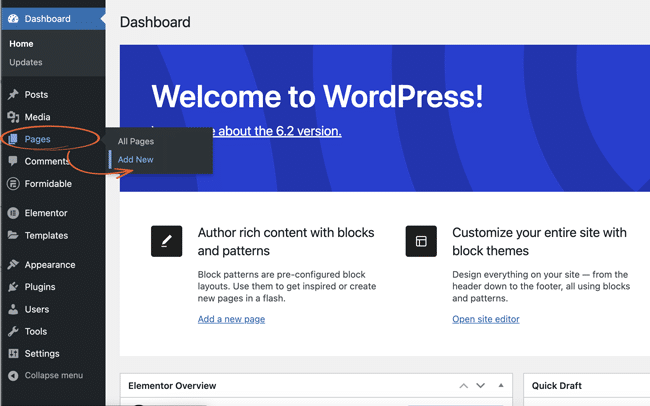This screenshot has height=406, width=650.
Task: Click the 'Welcome to WordPress!' heading
Action: [317, 96]
